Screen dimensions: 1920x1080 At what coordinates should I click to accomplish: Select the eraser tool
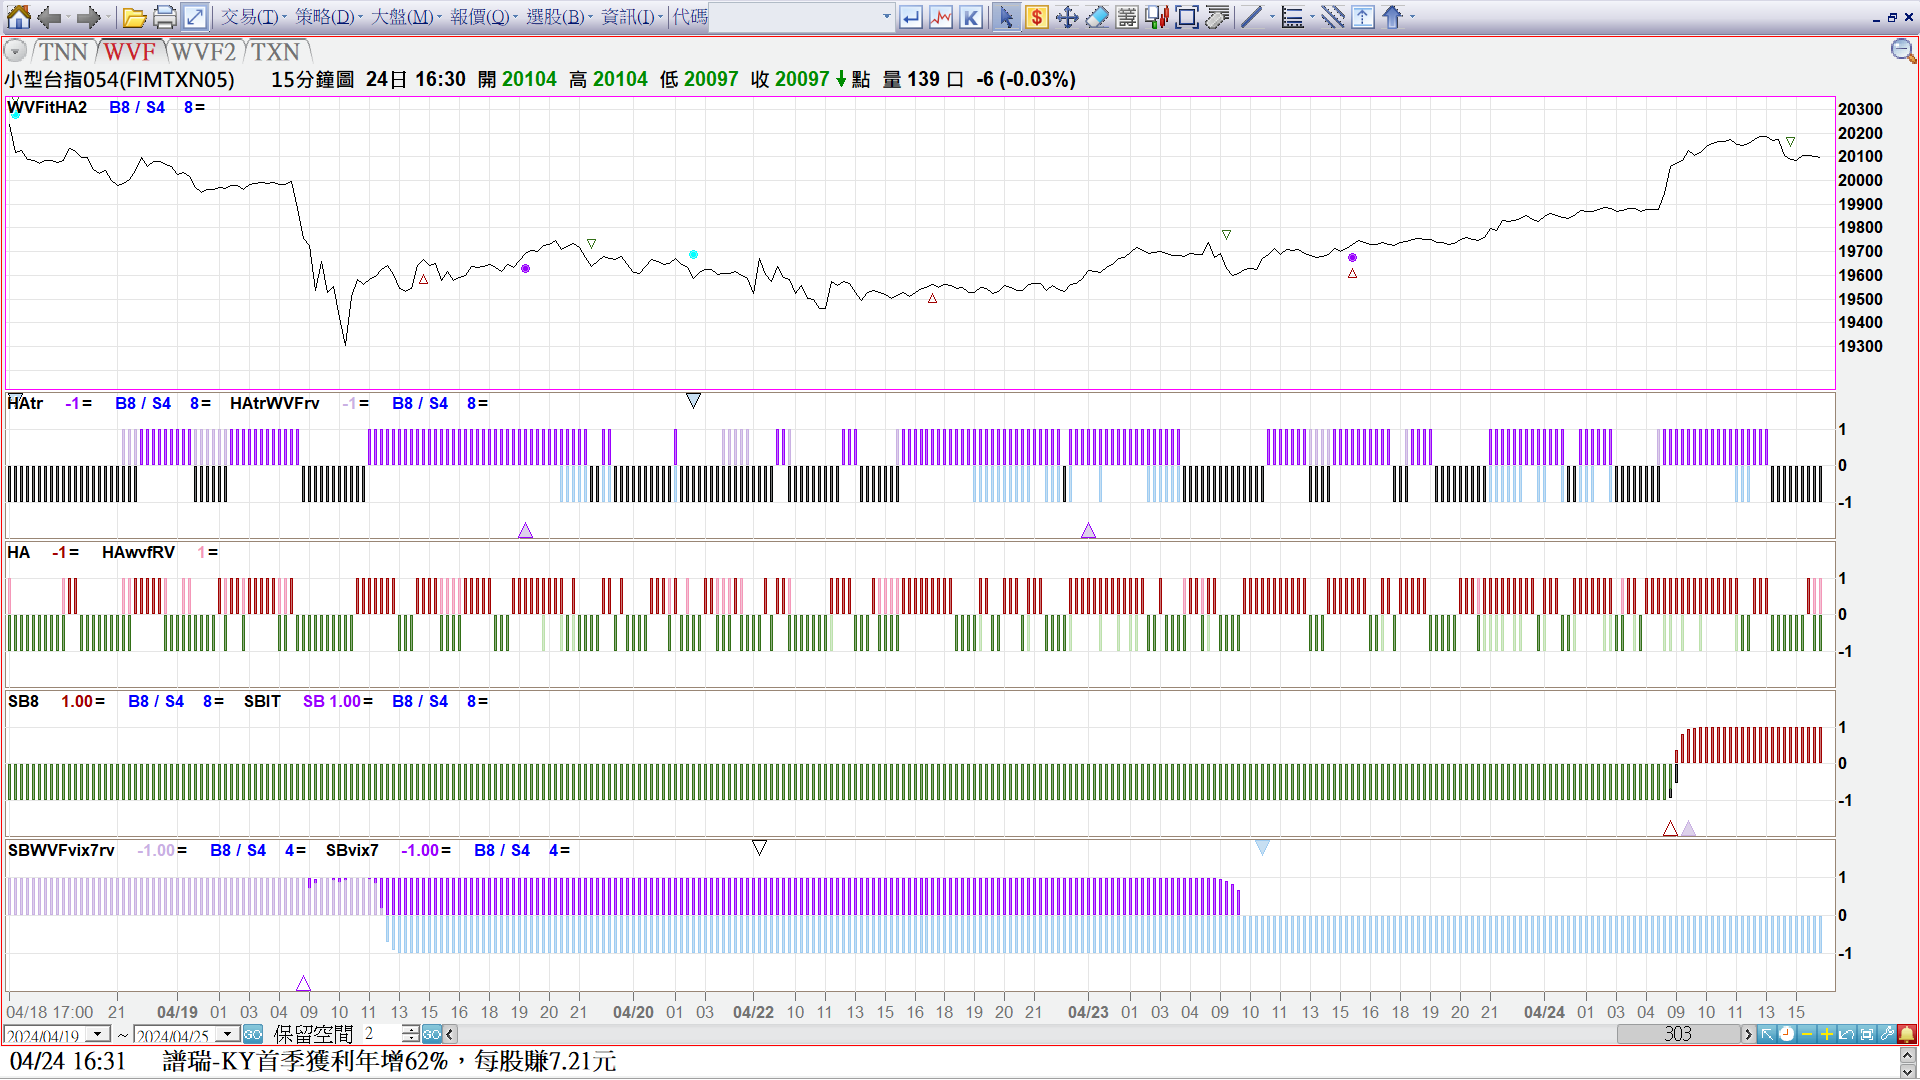click(x=1097, y=17)
